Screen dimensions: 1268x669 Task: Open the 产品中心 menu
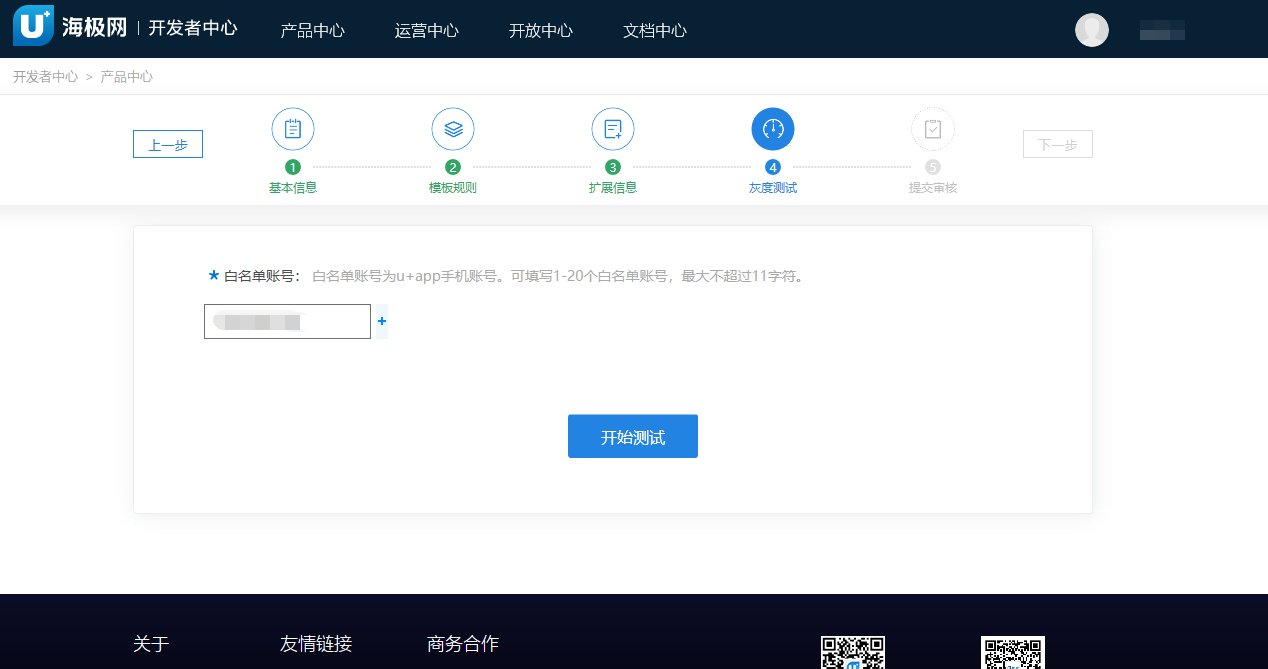312,30
